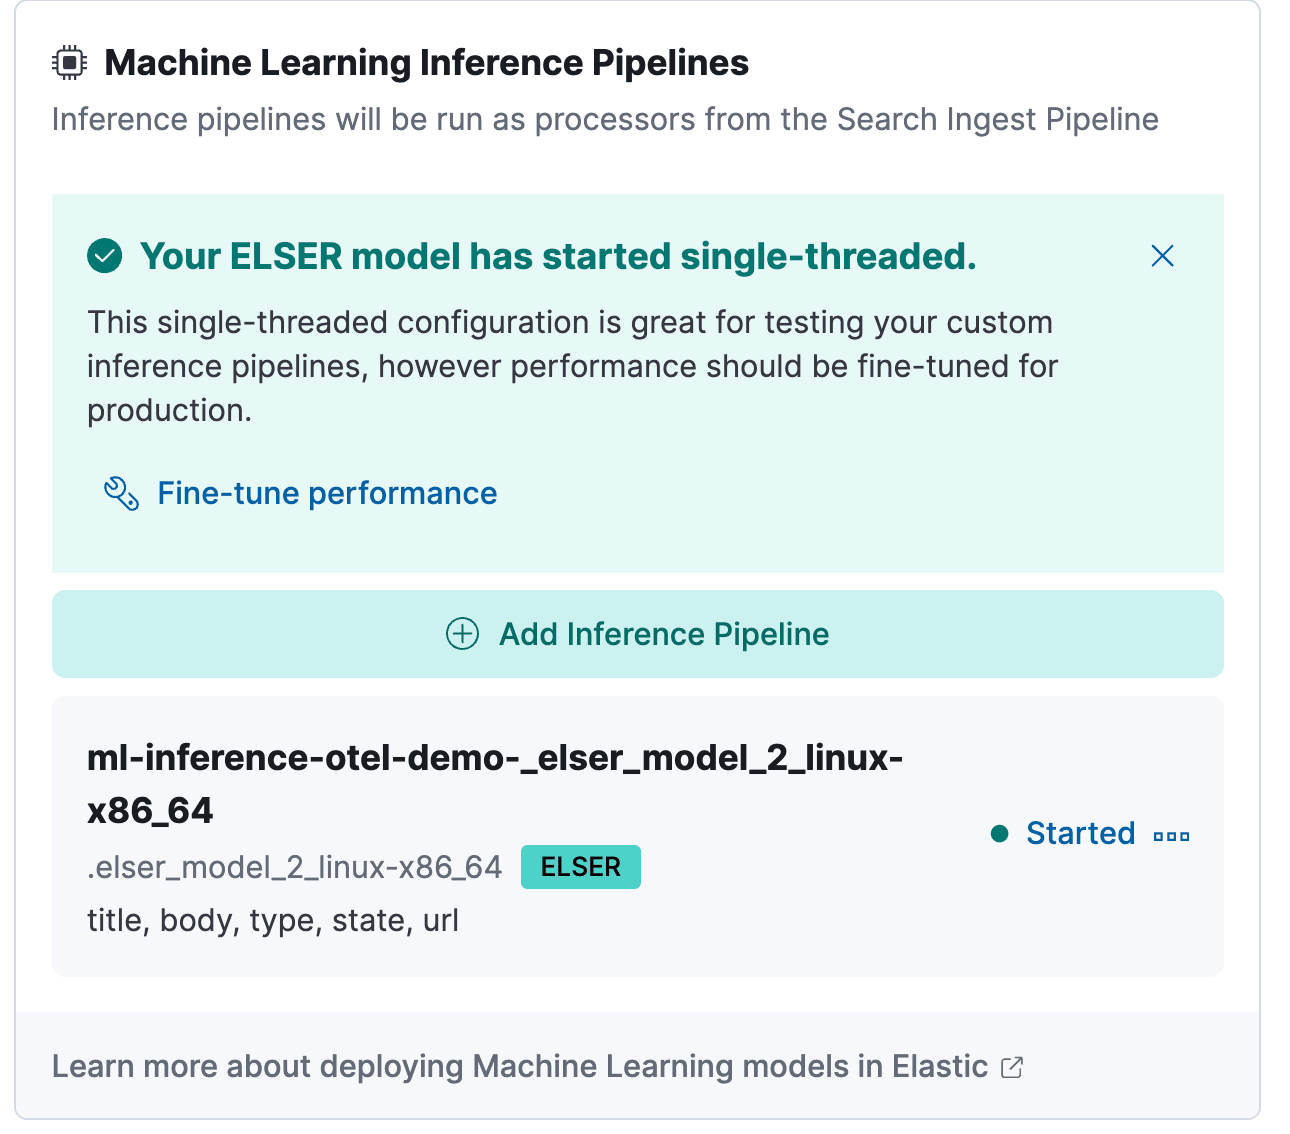1290x1134 pixels.
Task: Click the green success checkmark icon
Action: point(105,256)
